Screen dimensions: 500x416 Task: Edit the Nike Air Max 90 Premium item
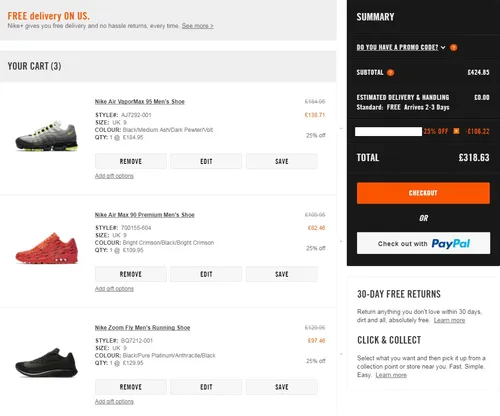[206, 274]
